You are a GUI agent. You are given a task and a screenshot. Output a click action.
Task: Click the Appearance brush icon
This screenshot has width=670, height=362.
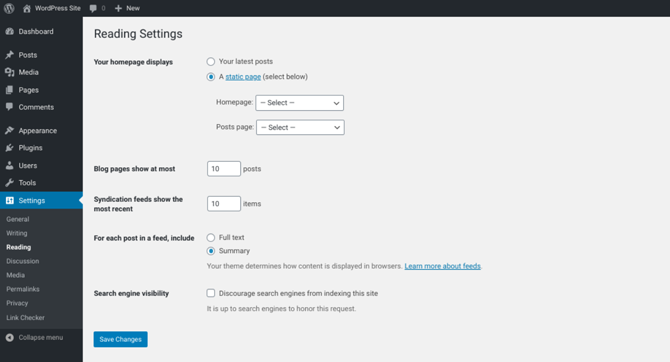point(9,130)
